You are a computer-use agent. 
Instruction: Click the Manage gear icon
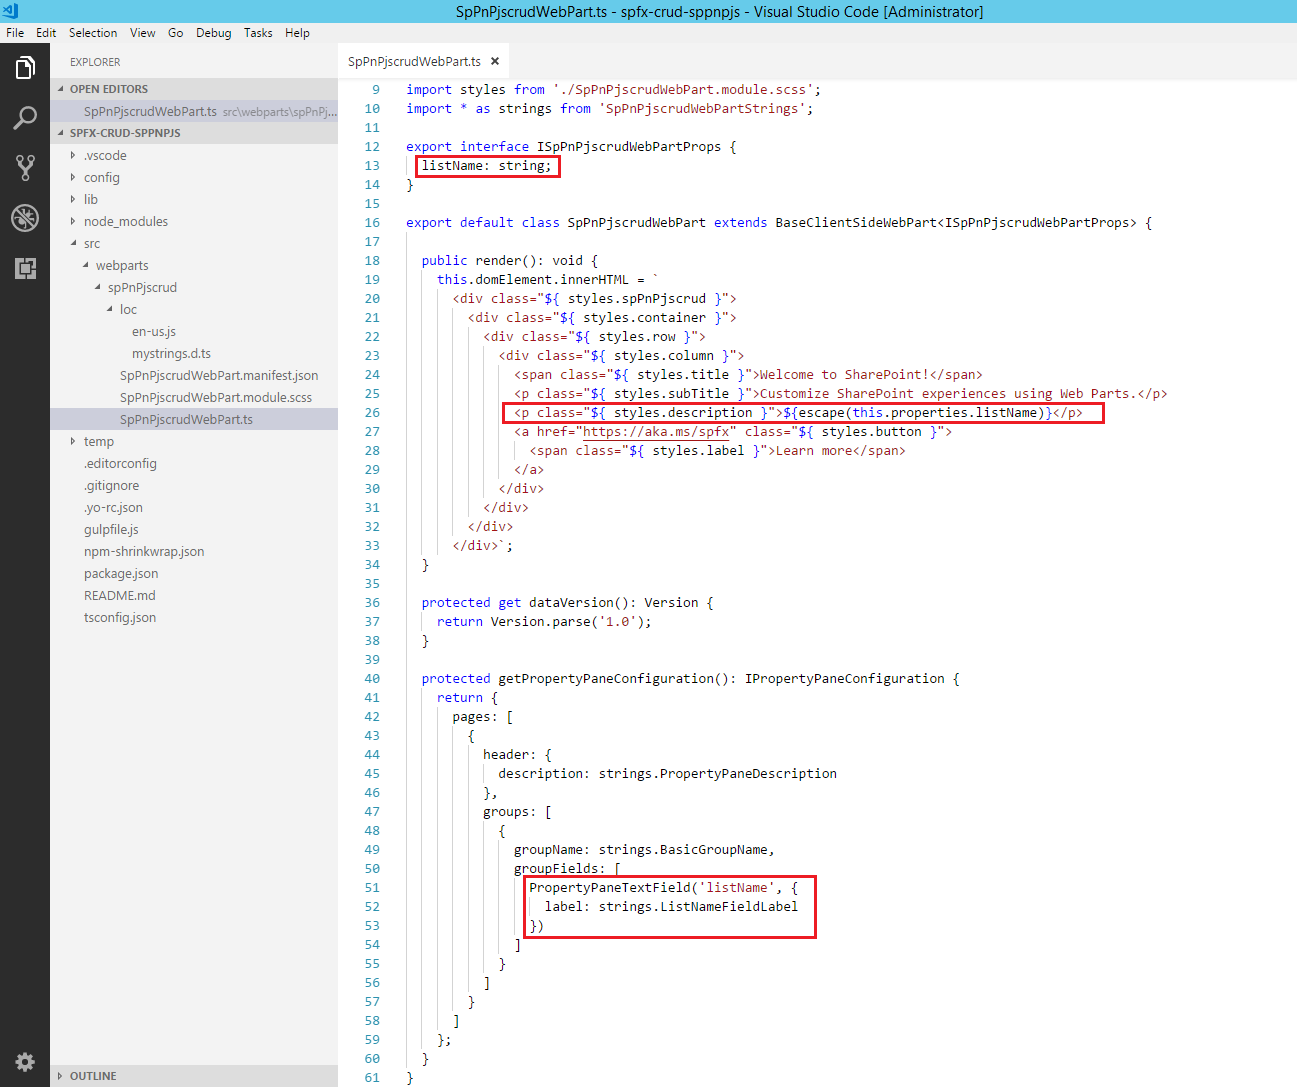click(x=25, y=1062)
